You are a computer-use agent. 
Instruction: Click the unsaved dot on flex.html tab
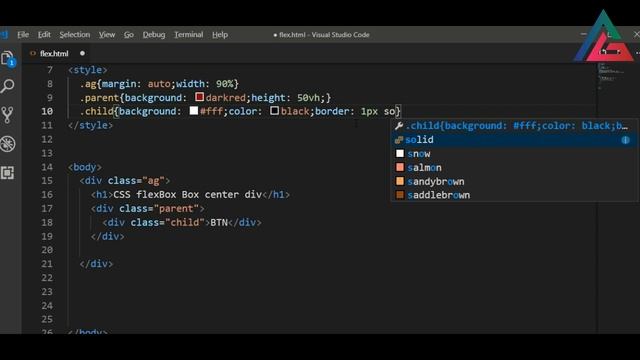pyautogui.click(x=82, y=53)
